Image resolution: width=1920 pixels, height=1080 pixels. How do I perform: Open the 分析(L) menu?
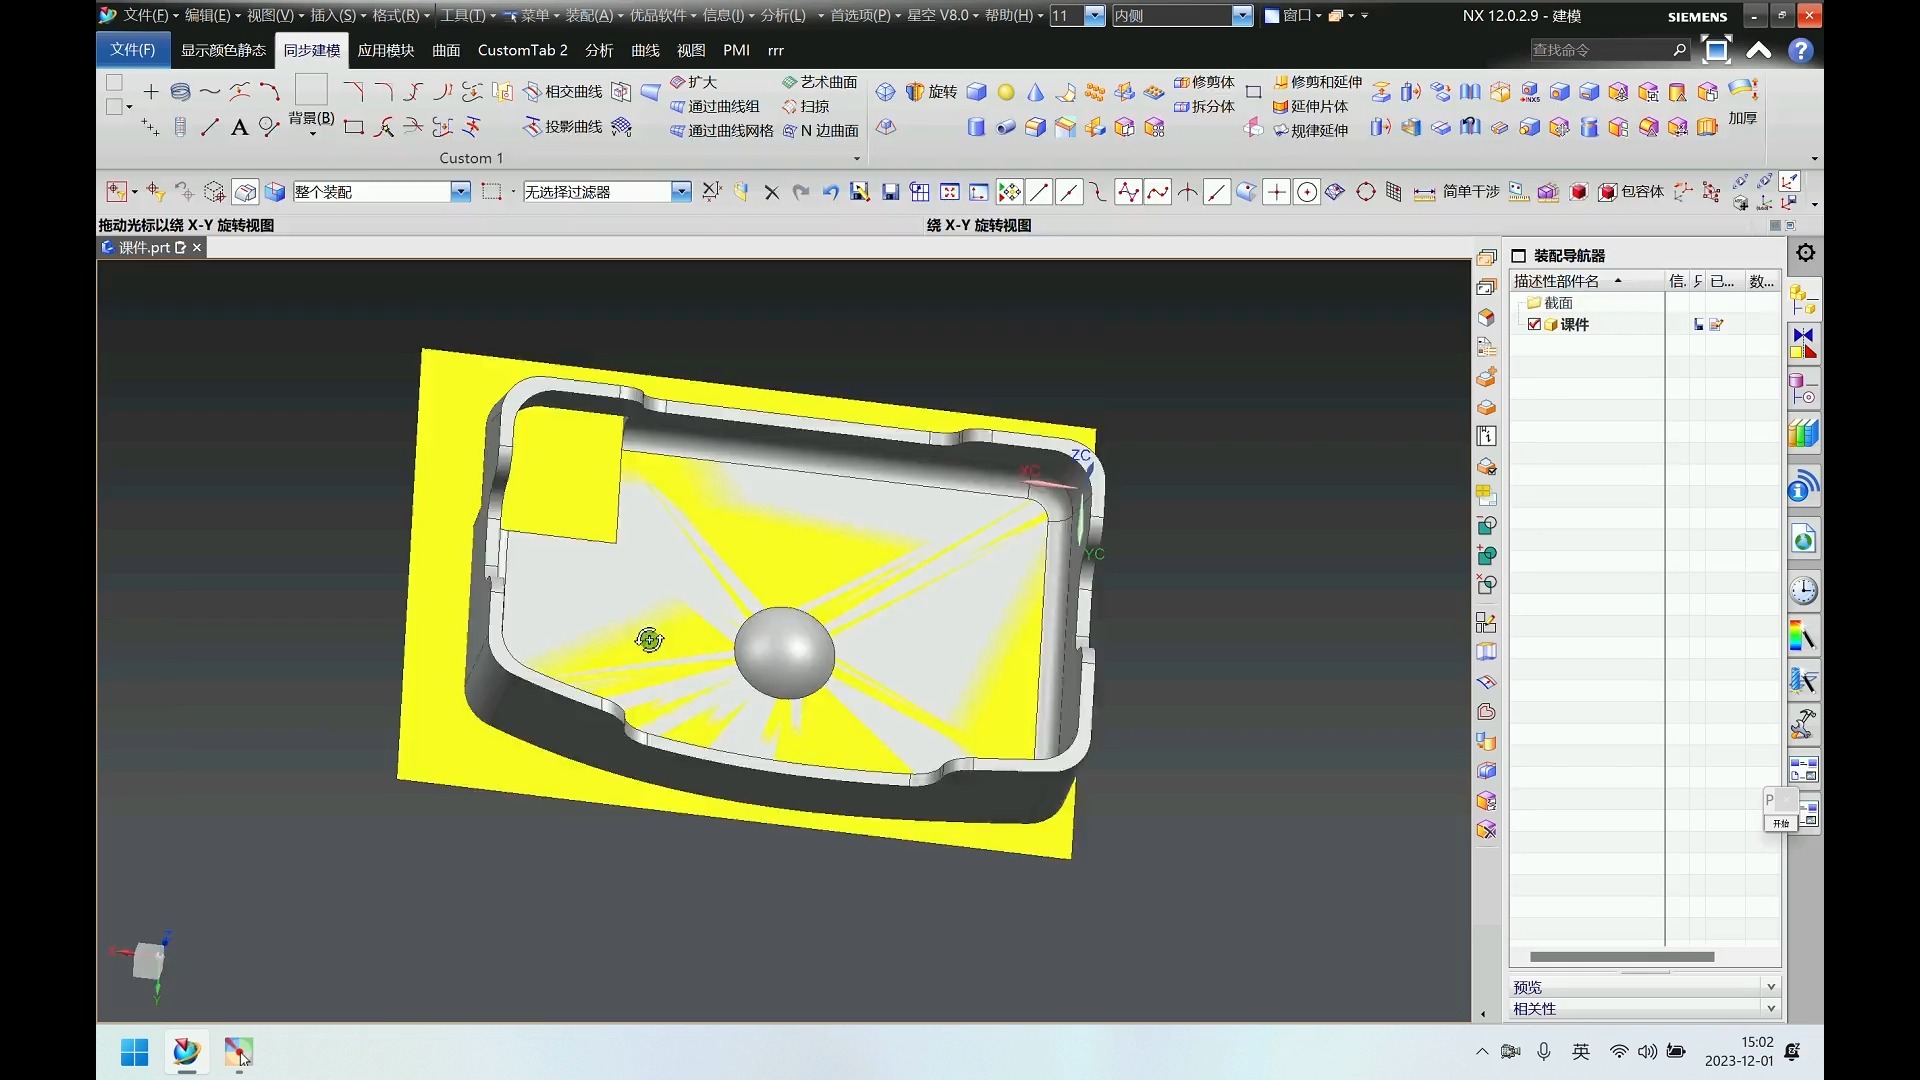783,15
